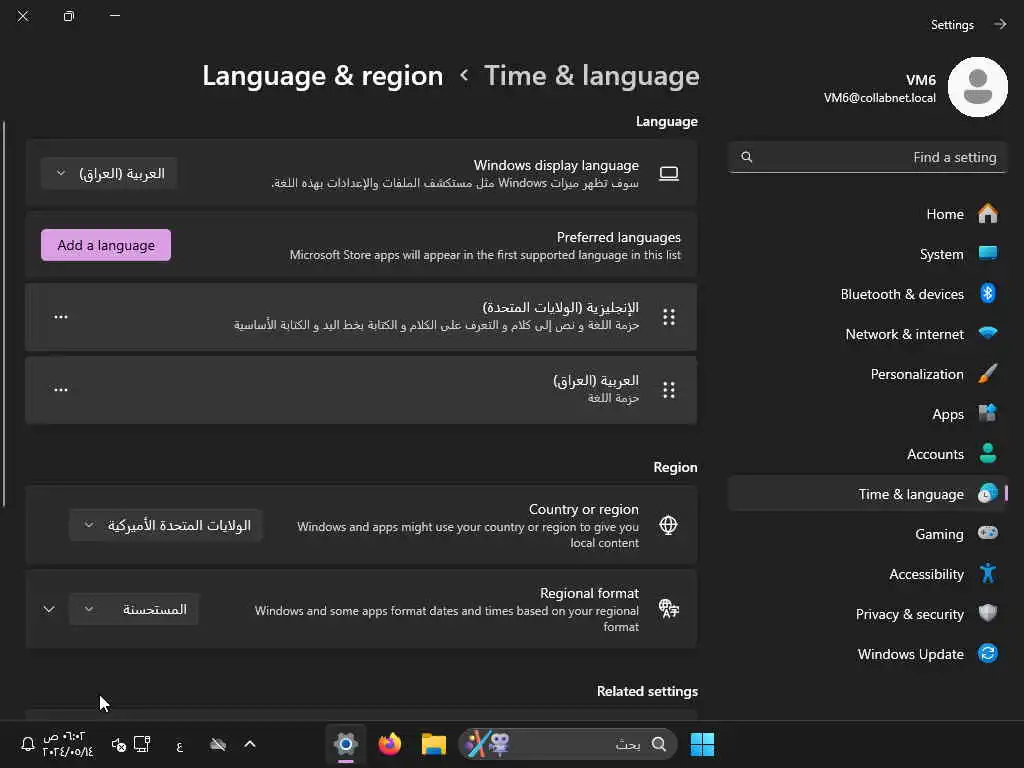Open Windows display language dropdown
This screenshot has height=768, width=1024.
[x=109, y=174]
